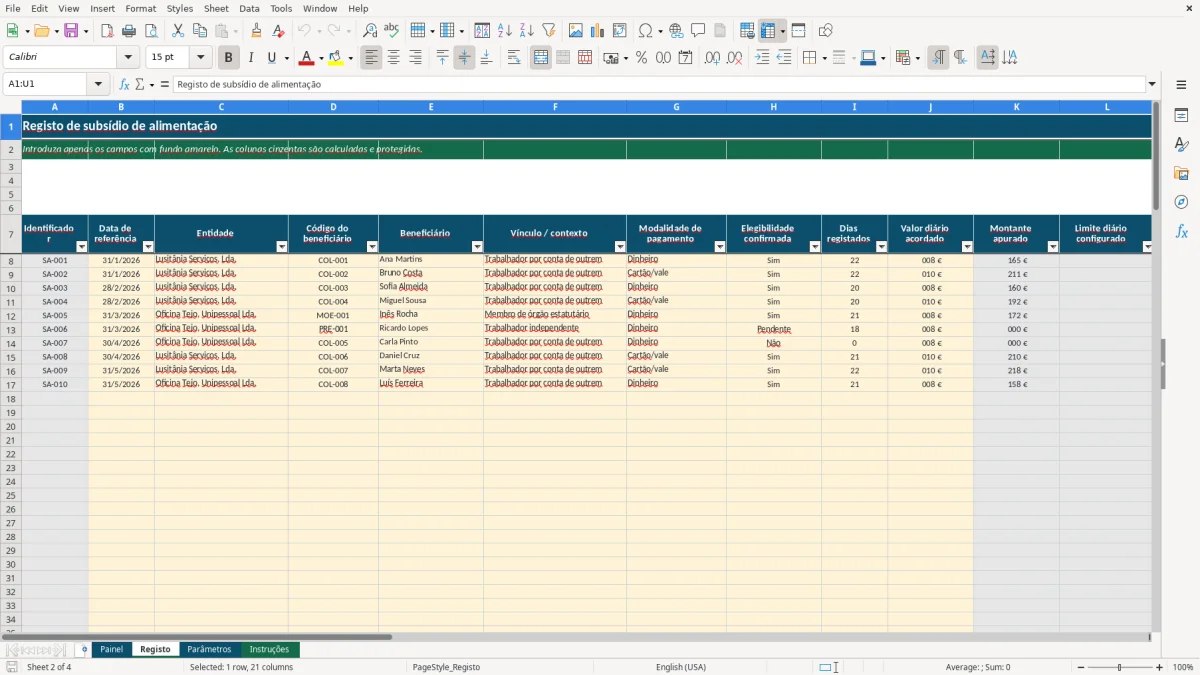Open filter dropdown for Beneficiário column
Image resolution: width=1200 pixels, height=675 pixels.
pos(477,246)
